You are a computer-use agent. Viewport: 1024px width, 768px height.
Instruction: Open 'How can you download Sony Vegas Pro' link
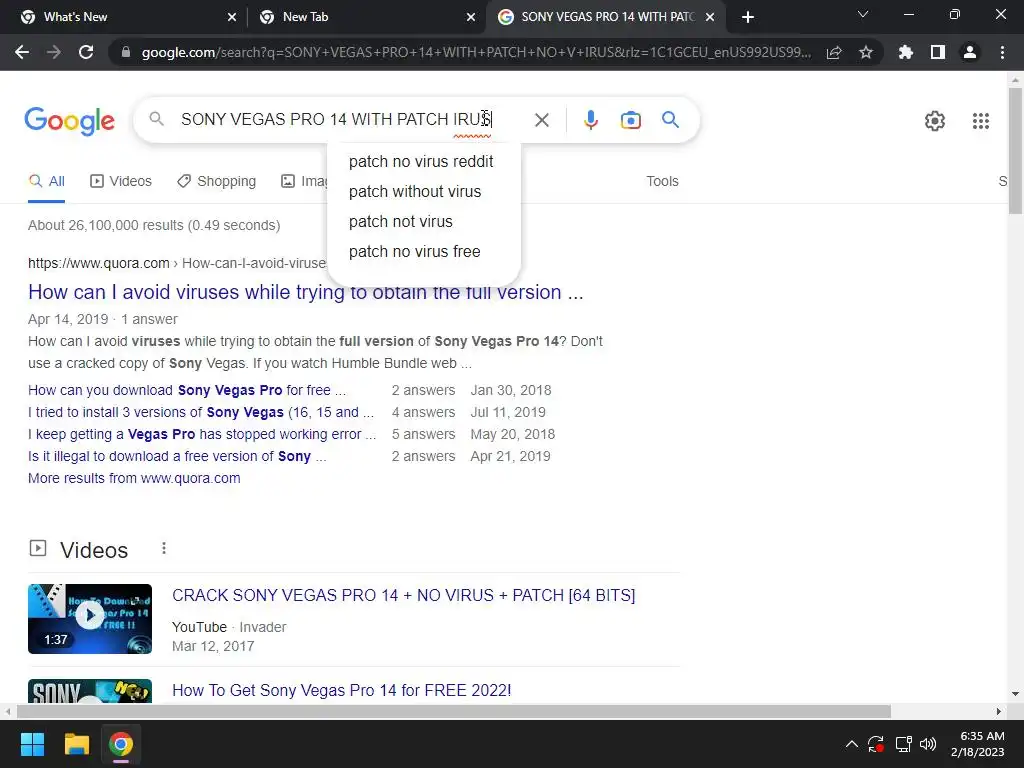[187, 391]
